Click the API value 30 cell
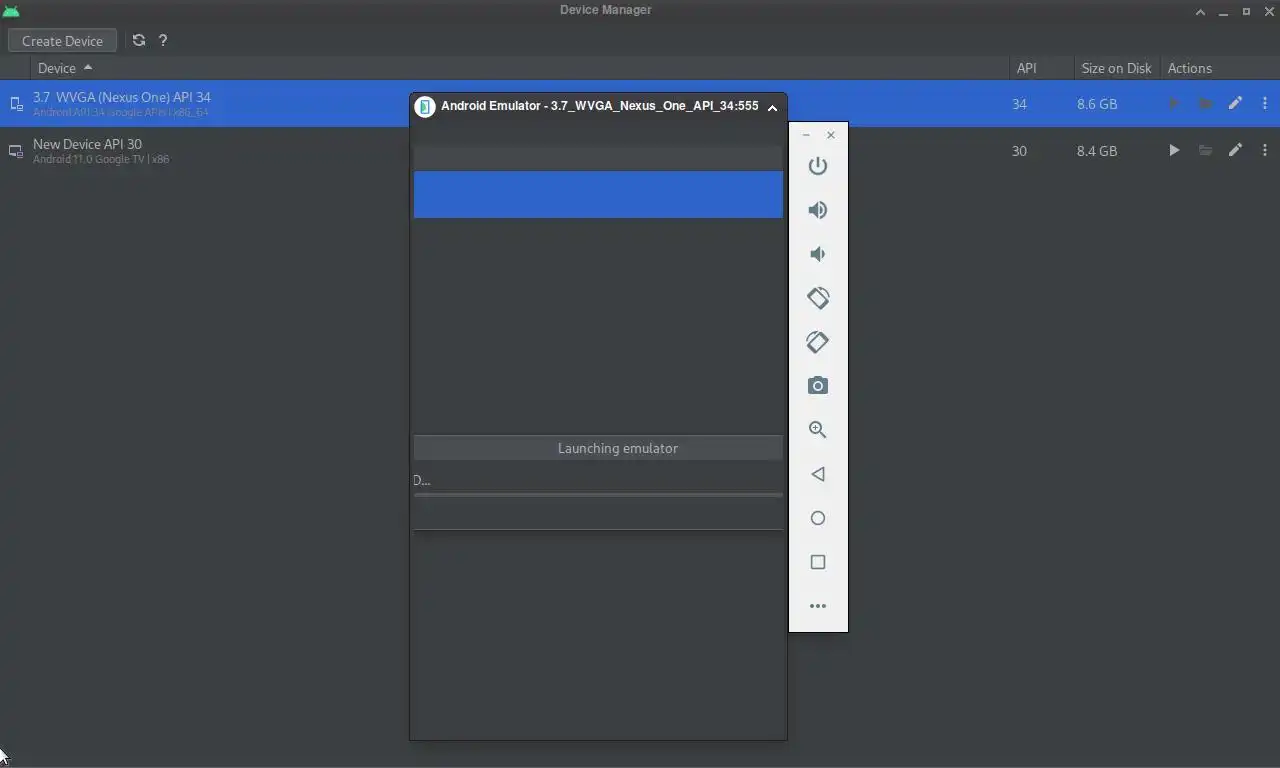 pos(1019,151)
